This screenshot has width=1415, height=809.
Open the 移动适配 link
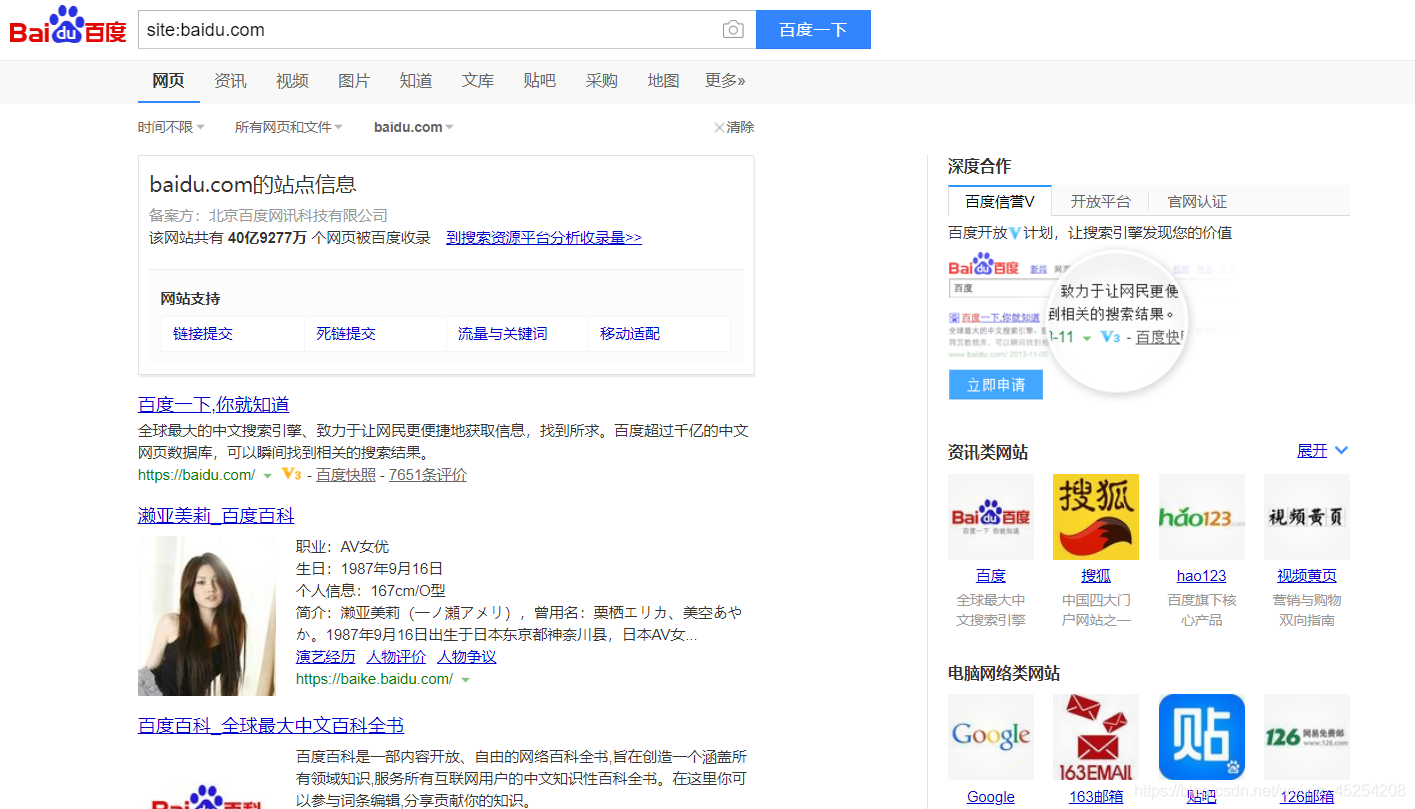point(630,334)
